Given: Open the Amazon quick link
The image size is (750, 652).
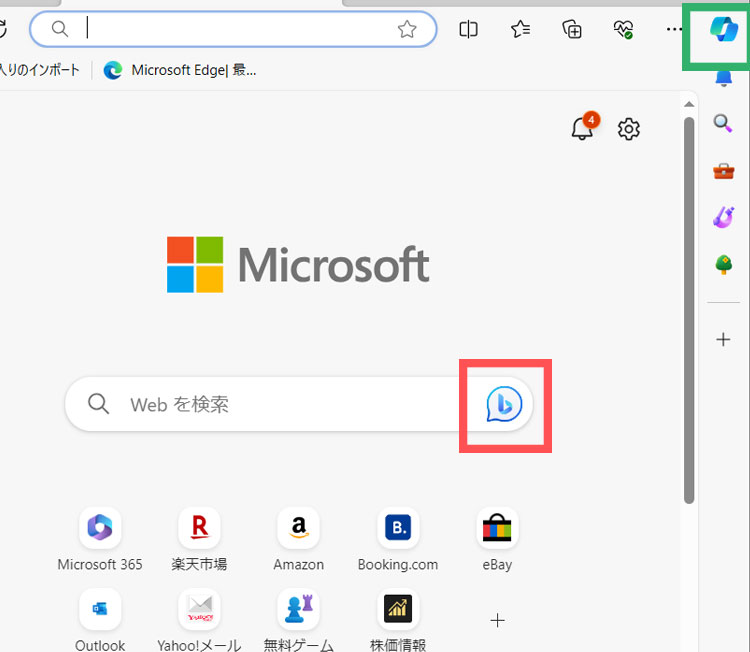Looking at the screenshot, I should (298, 539).
